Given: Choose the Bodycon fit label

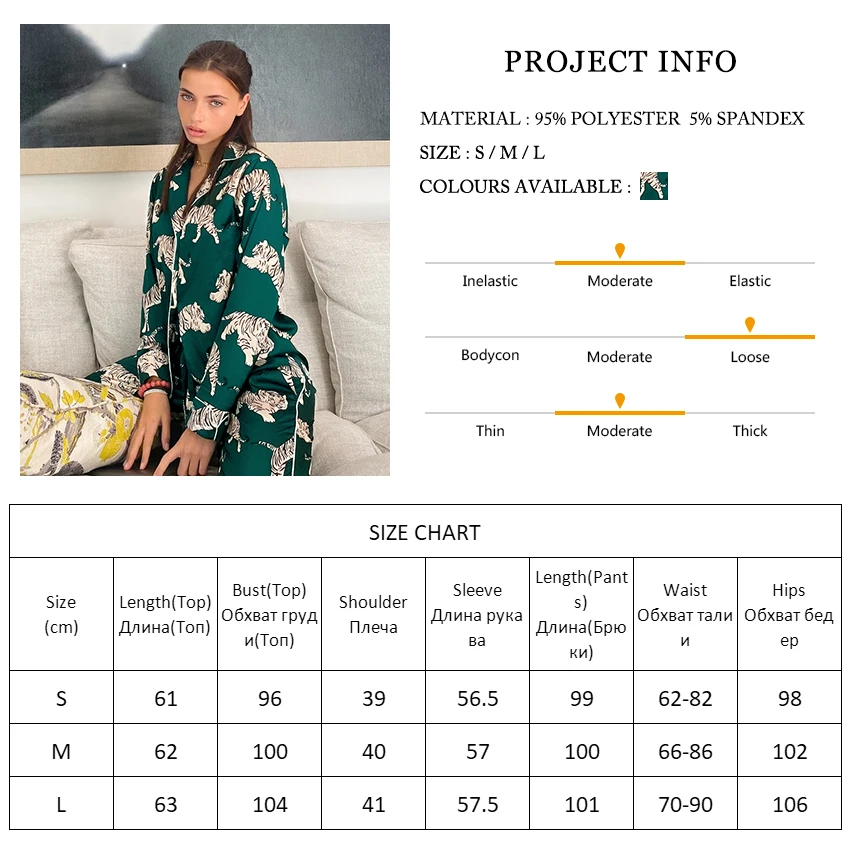Looking at the screenshot, I should pos(490,356).
